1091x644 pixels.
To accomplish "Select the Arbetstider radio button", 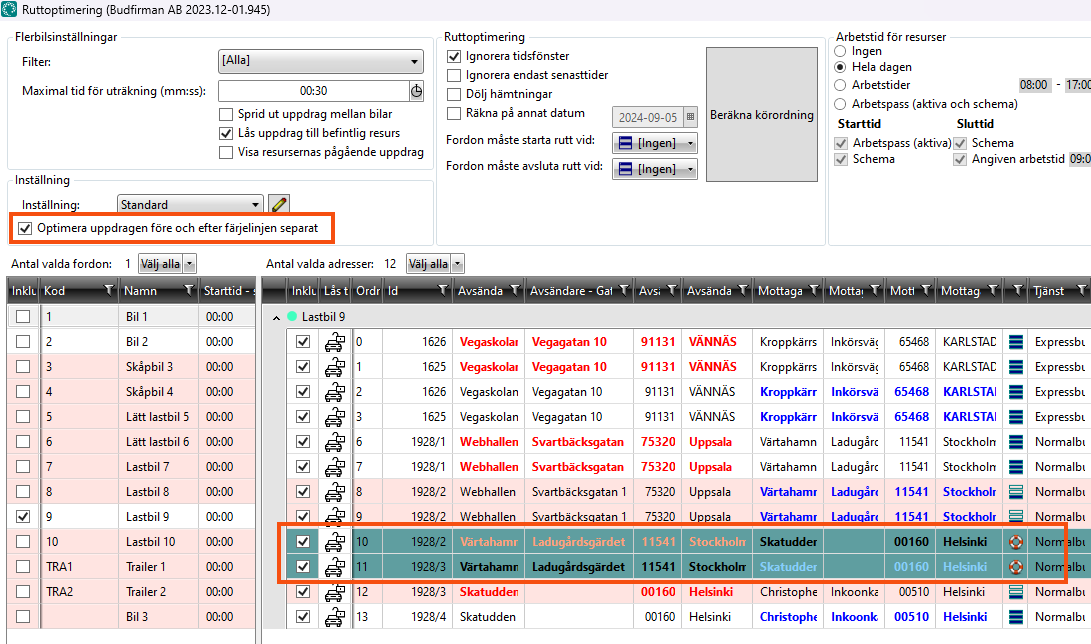I will click(x=840, y=85).
